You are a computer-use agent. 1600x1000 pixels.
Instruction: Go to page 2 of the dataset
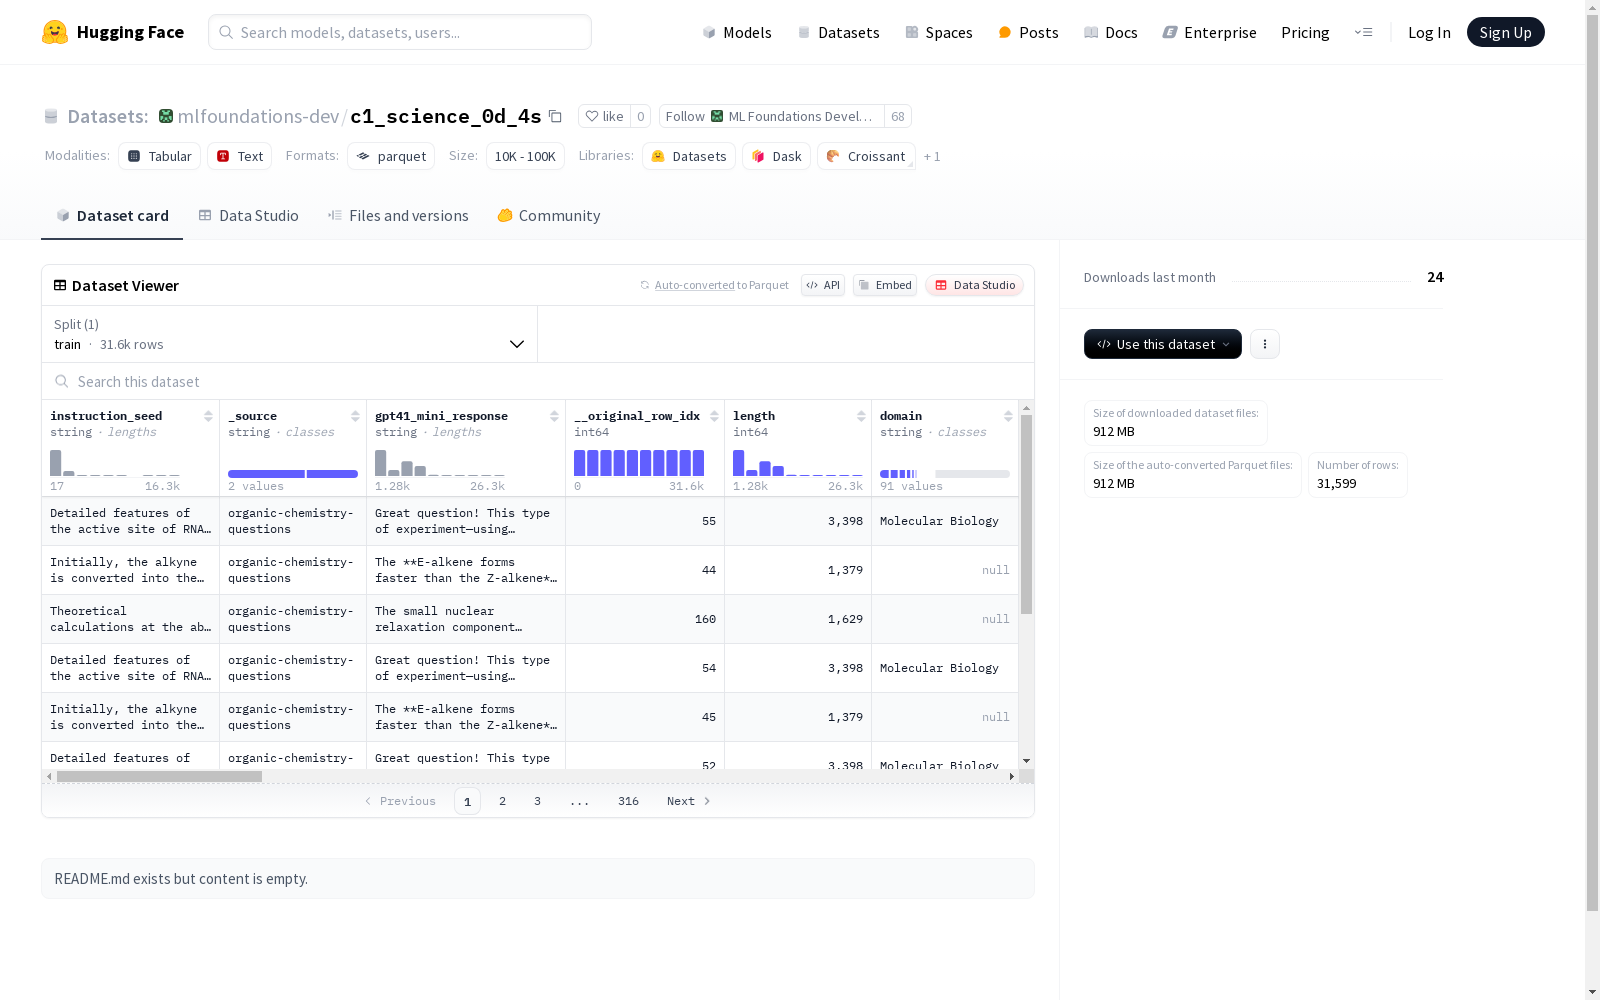(x=502, y=801)
